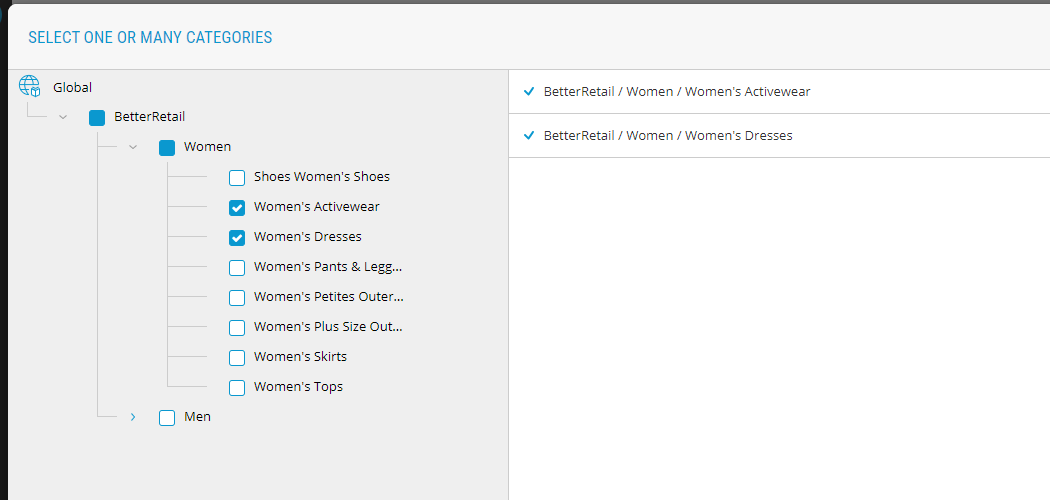
Task: Uncheck the Women's Activewear checkbox
Action: pos(237,208)
